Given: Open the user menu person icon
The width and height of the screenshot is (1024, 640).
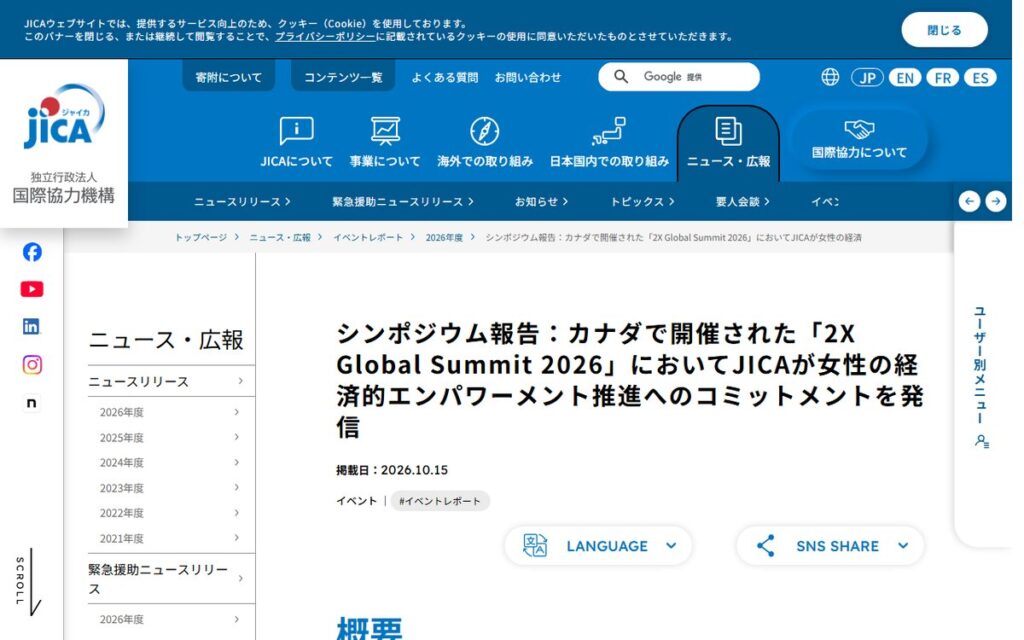Looking at the screenshot, I should click(982, 441).
